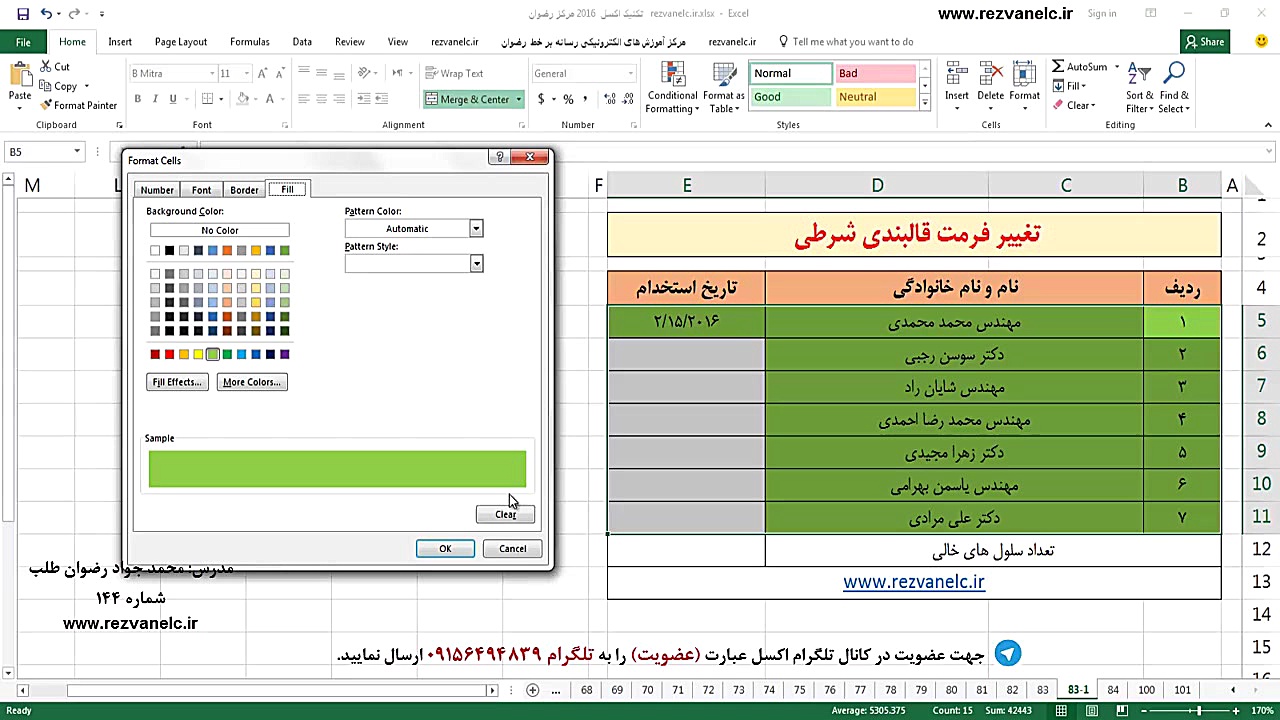Open the Page Layout ribbon tab
Image resolution: width=1280 pixels, height=720 pixels.
click(180, 41)
